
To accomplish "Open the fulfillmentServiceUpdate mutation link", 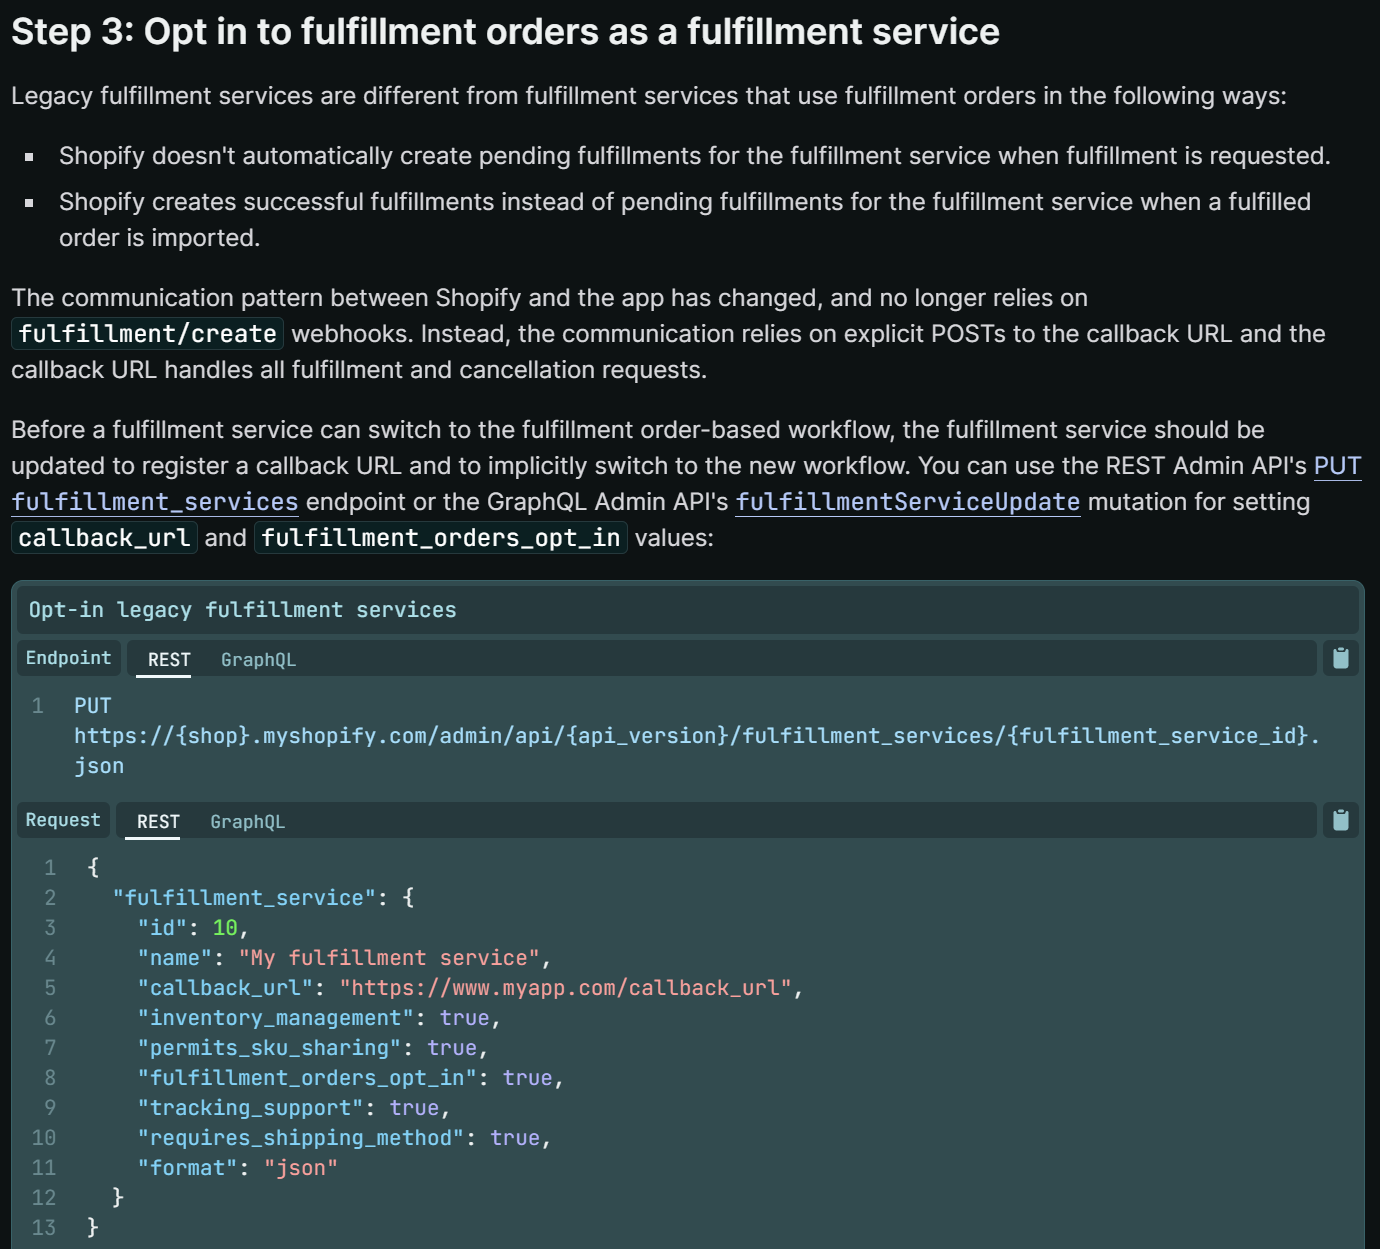I will (906, 502).
